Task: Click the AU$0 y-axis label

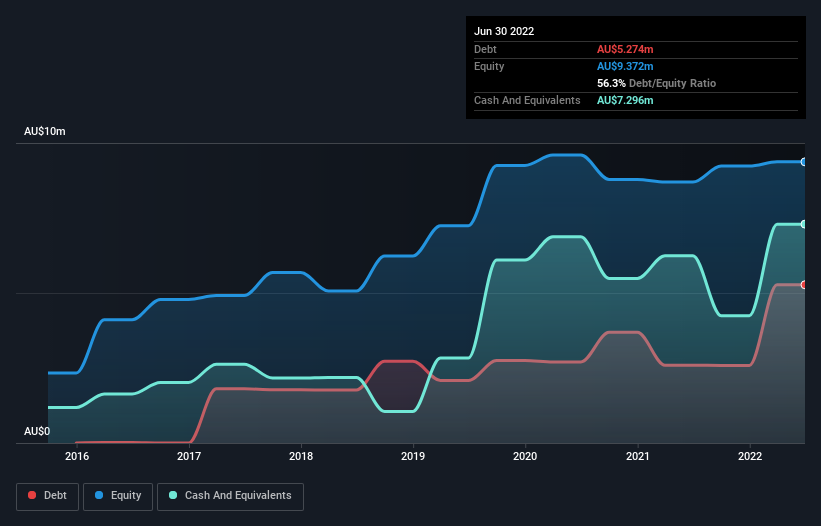Action: pyautogui.click(x=37, y=431)
